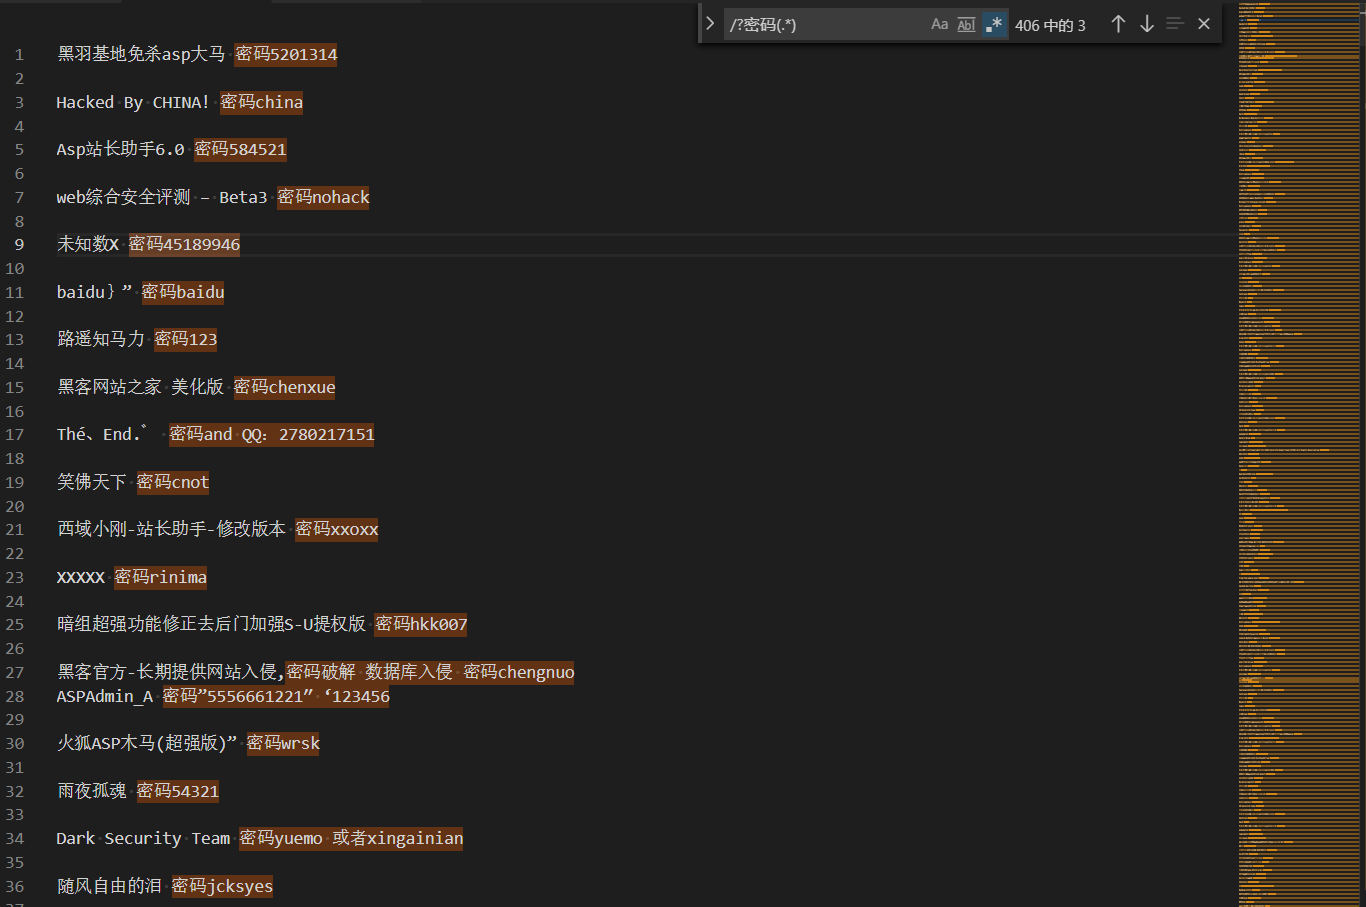
Task: Go to the previous match arrow
Action: (1118, 24)
